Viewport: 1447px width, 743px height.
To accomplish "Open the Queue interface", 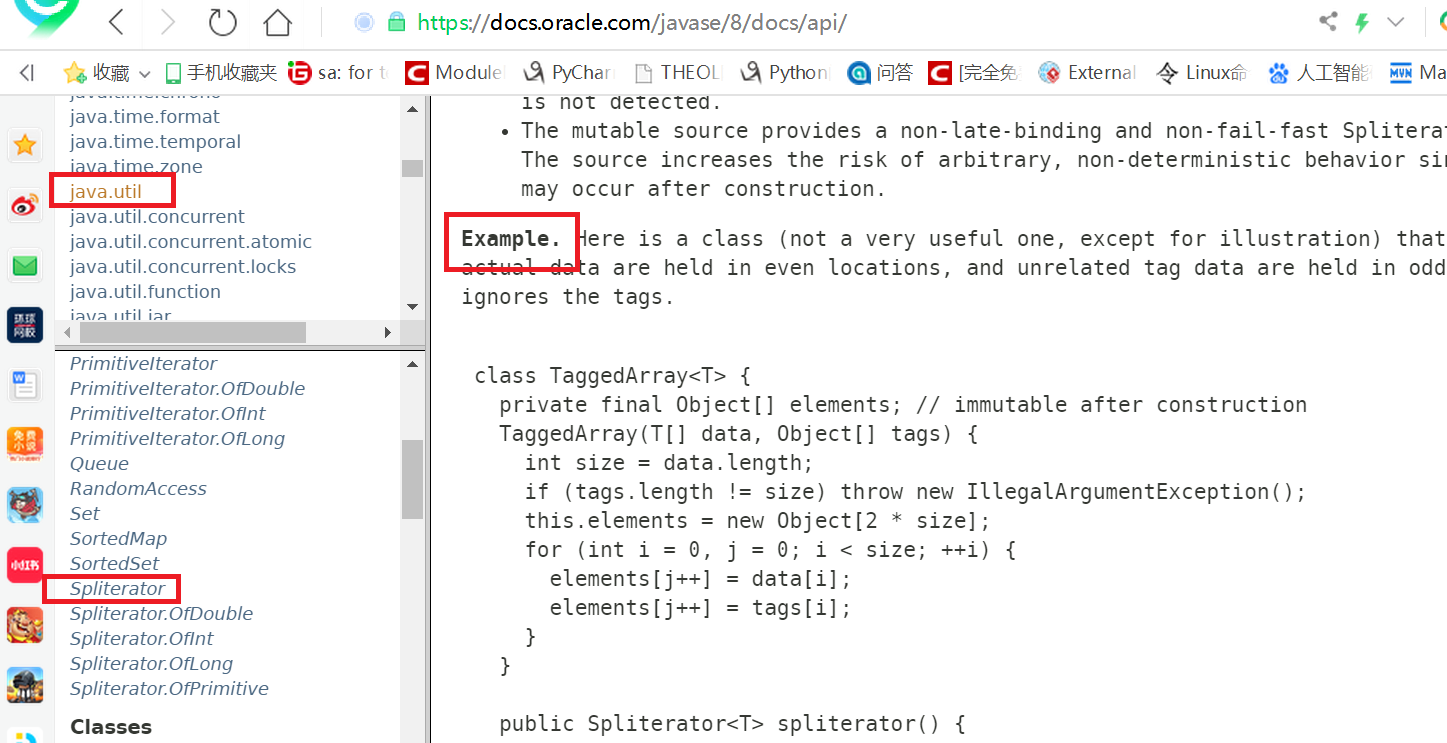I will point(99,464).
